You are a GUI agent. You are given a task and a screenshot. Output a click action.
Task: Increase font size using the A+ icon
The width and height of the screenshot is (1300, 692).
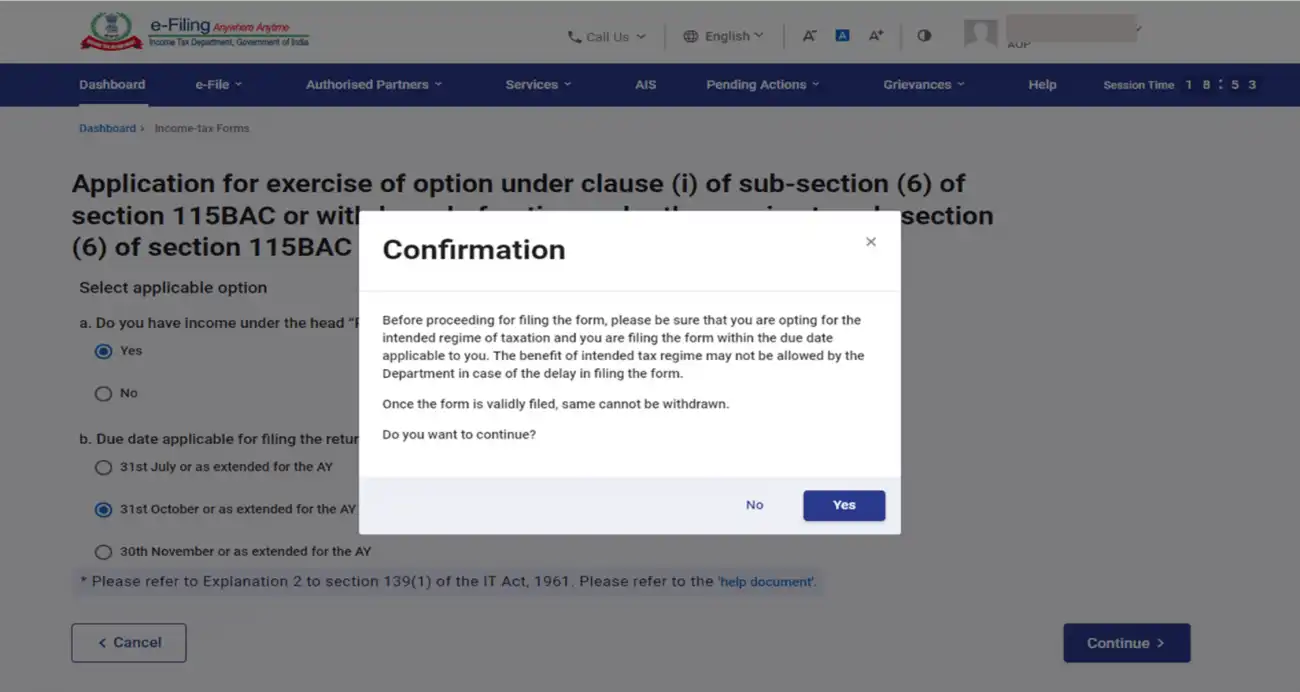coord(875,35)
